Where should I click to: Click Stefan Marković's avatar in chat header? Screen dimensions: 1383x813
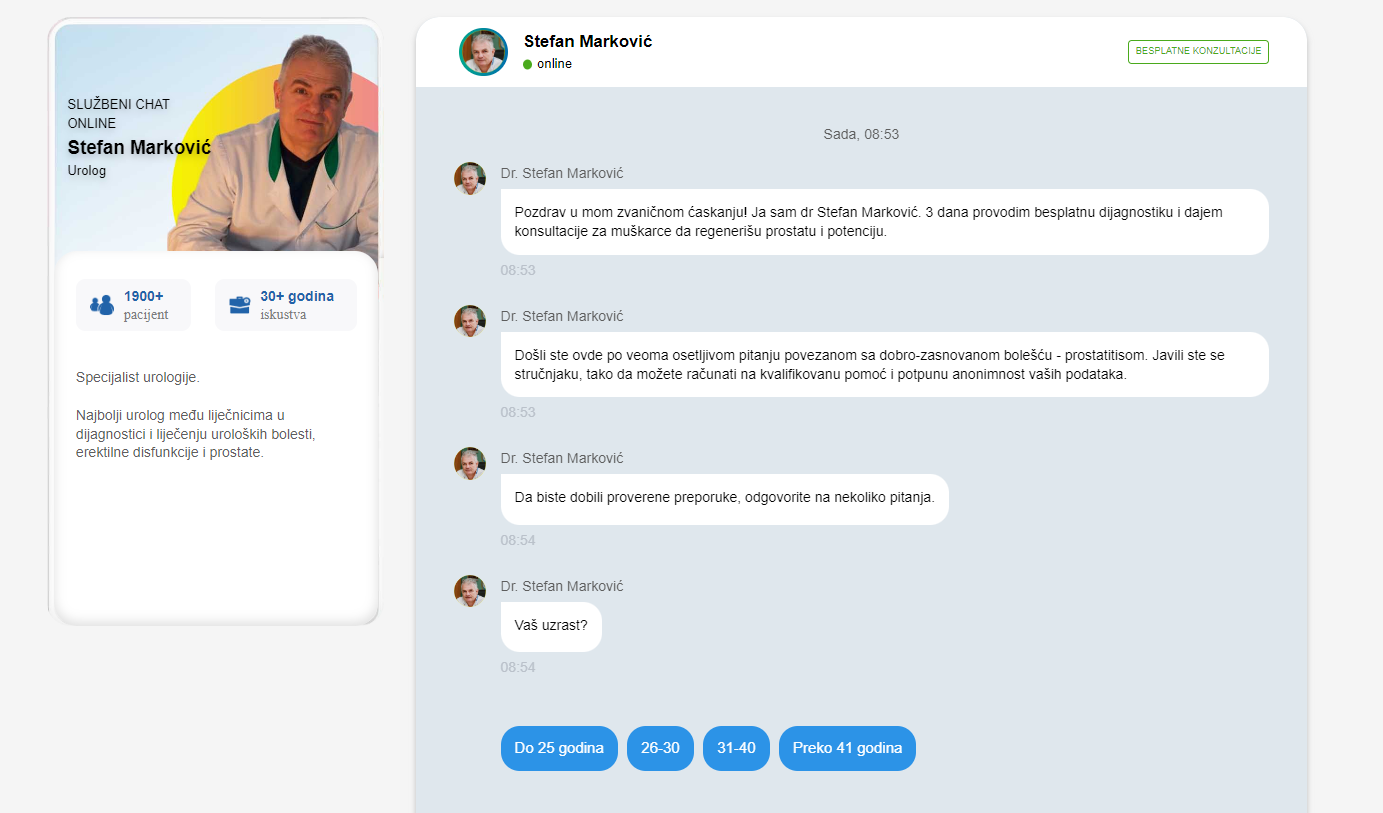(483, 52)
